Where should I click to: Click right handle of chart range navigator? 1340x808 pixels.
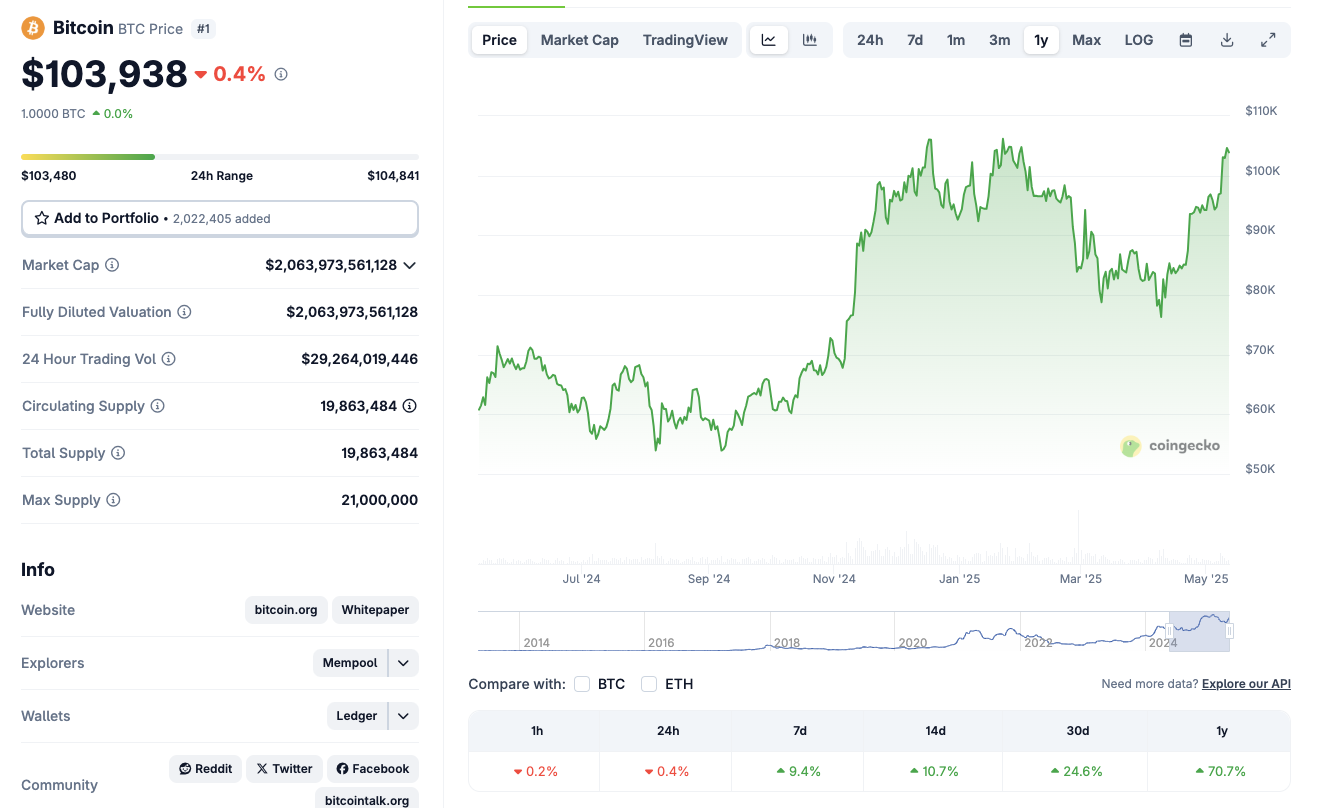pos(1230,631)
